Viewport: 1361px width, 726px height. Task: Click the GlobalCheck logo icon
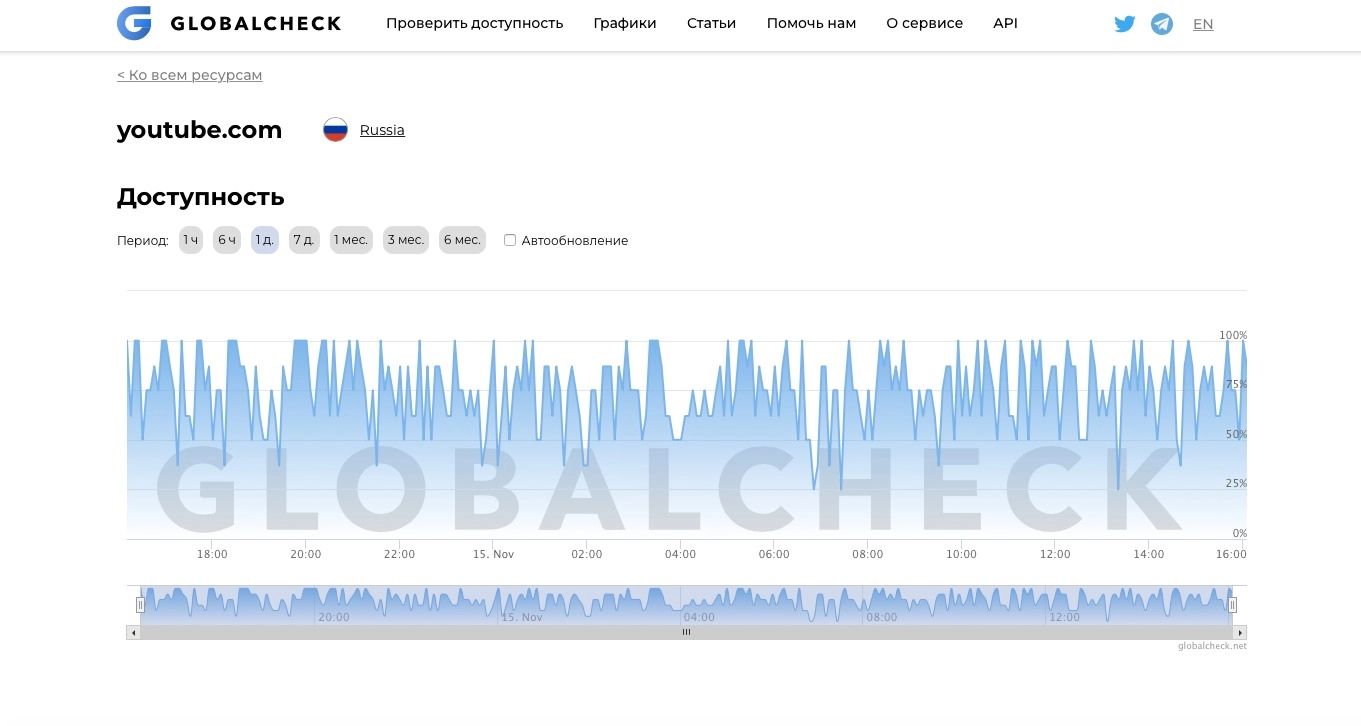134,23
